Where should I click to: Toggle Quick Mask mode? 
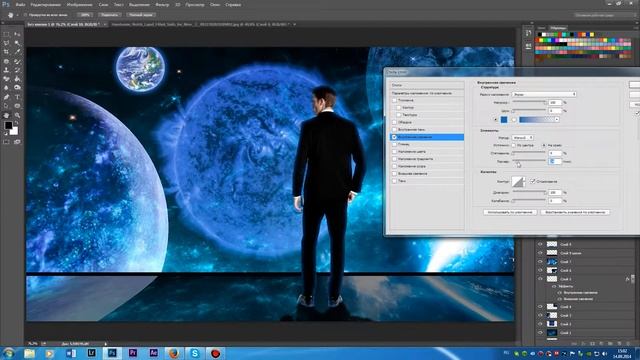[6, 142]
